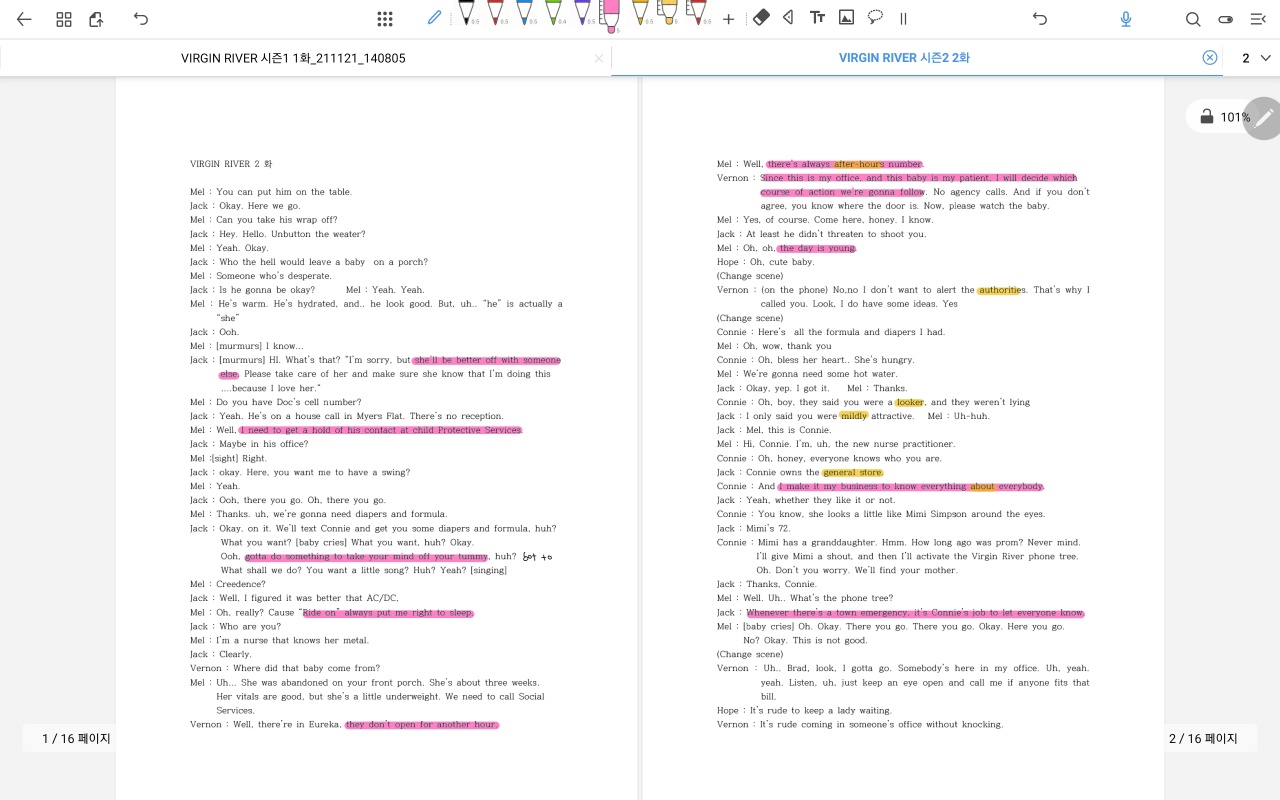1280x800 pixels.
Task: Go back with the left arrow
Action: click(x=24, y=19)
